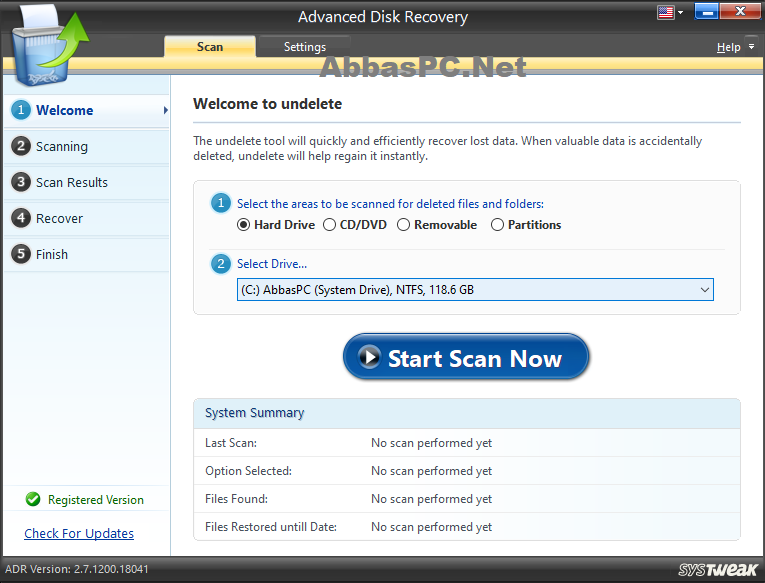
Task: Minimize the Advanced Disk Recovery window
Action: 706,11
